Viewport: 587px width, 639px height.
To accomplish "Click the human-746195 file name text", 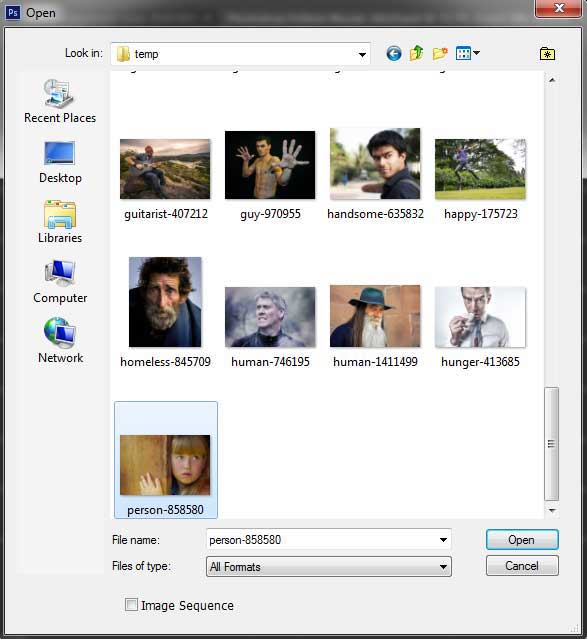I will [270, 362].
